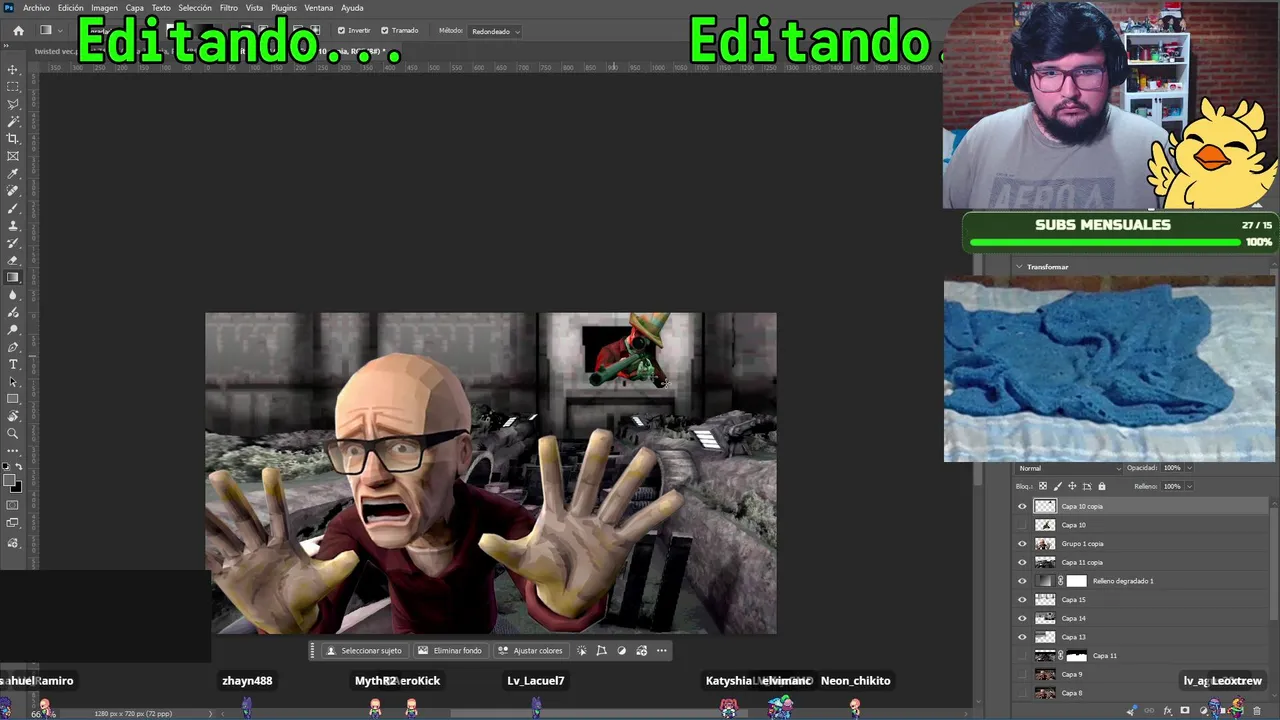This screenshot has width=1280, height=720.
Task: Click the foreground color swatch
Action: (x=10, y=482)
